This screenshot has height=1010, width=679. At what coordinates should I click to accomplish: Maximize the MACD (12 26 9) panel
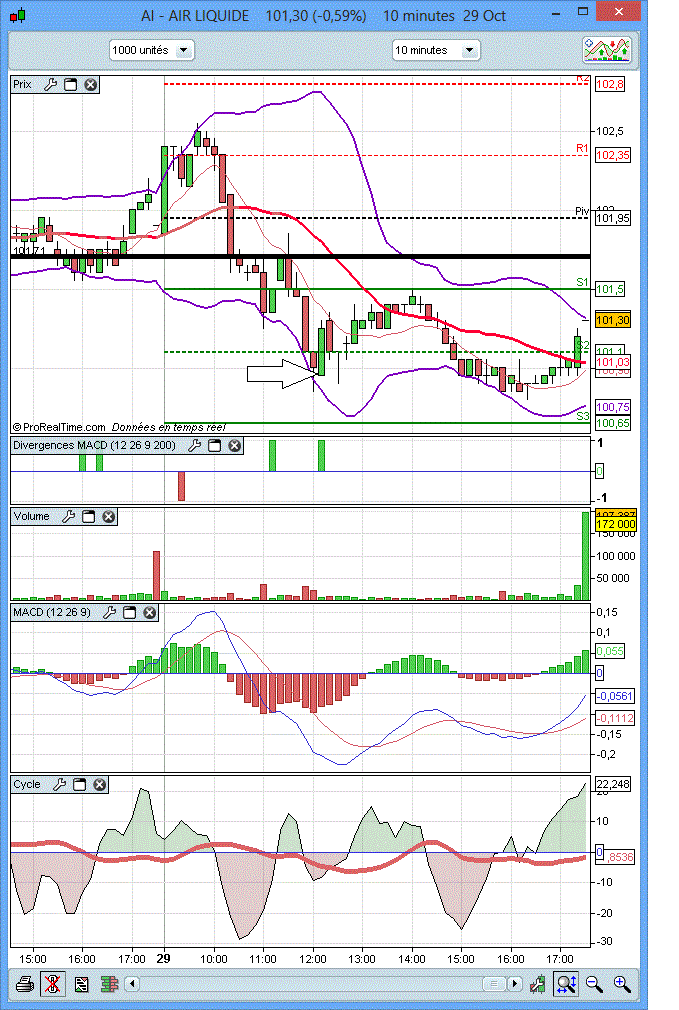tap(129, 613)
